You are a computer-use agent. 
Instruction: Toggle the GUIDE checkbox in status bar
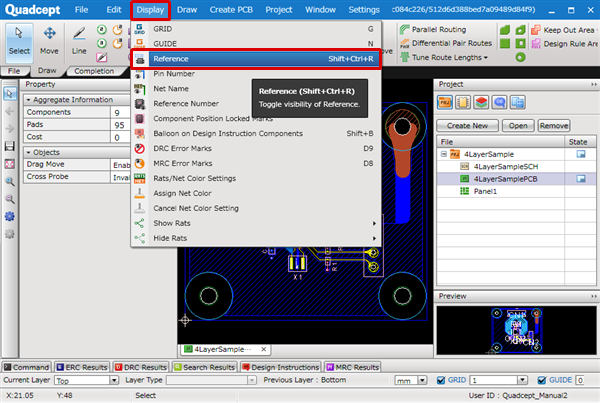coord(541,380)
